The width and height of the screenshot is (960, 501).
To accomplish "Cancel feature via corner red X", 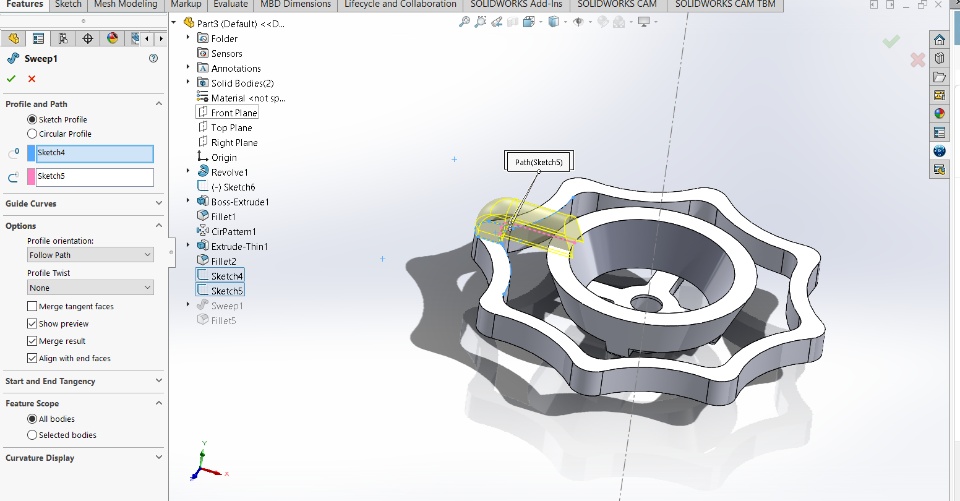I will (x=917, y=60).
